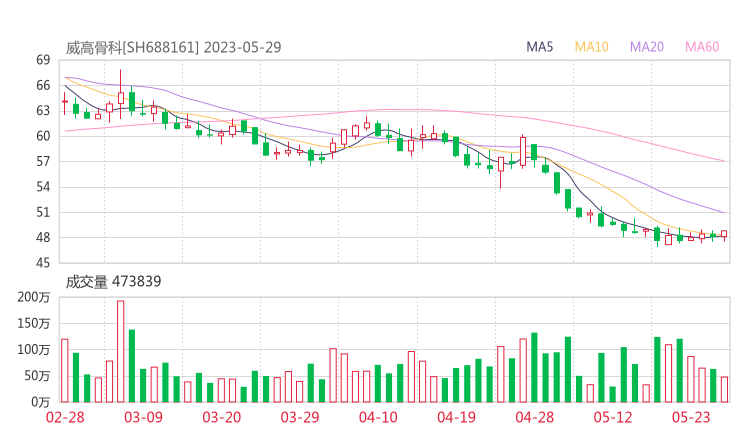Click the 04-28 date label
Screen dimensions: 740x440
[x=535, y=417]
